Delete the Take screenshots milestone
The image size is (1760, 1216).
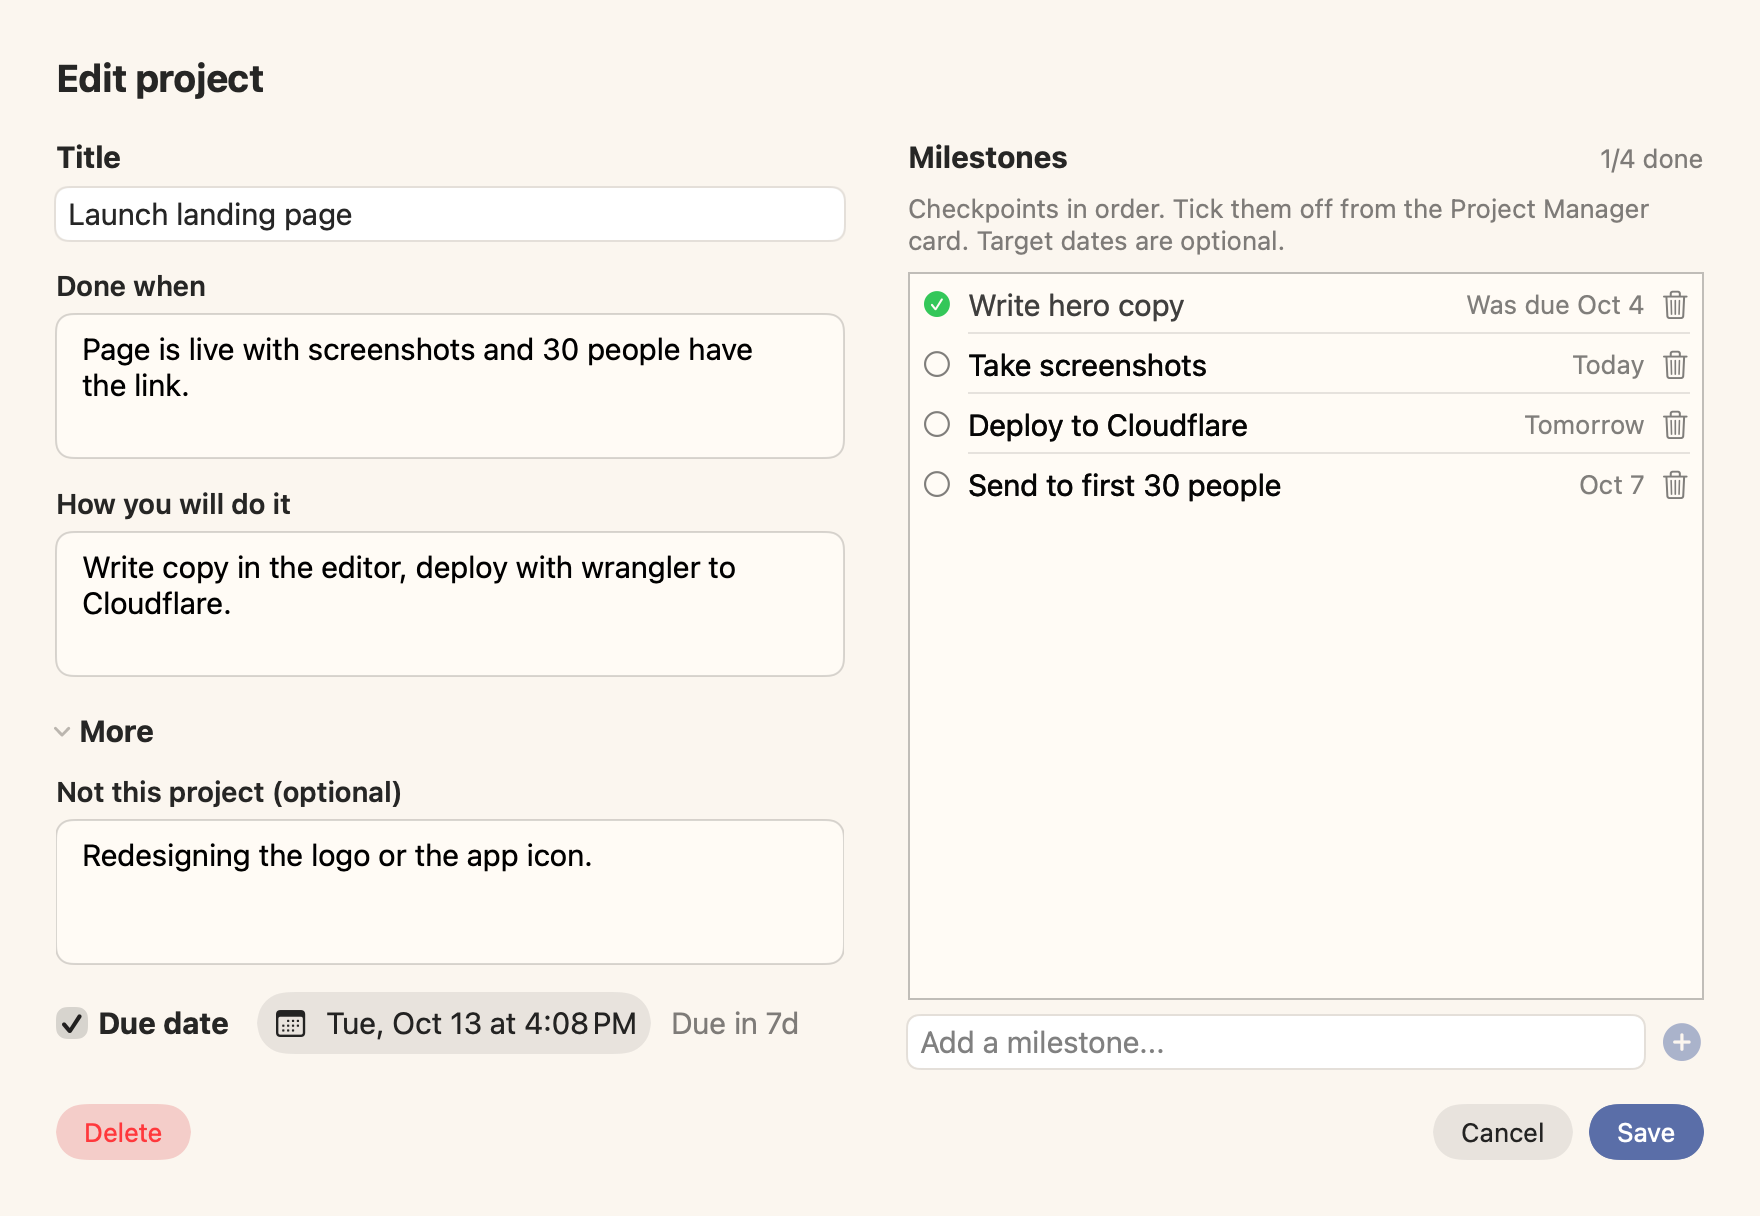1675,365
